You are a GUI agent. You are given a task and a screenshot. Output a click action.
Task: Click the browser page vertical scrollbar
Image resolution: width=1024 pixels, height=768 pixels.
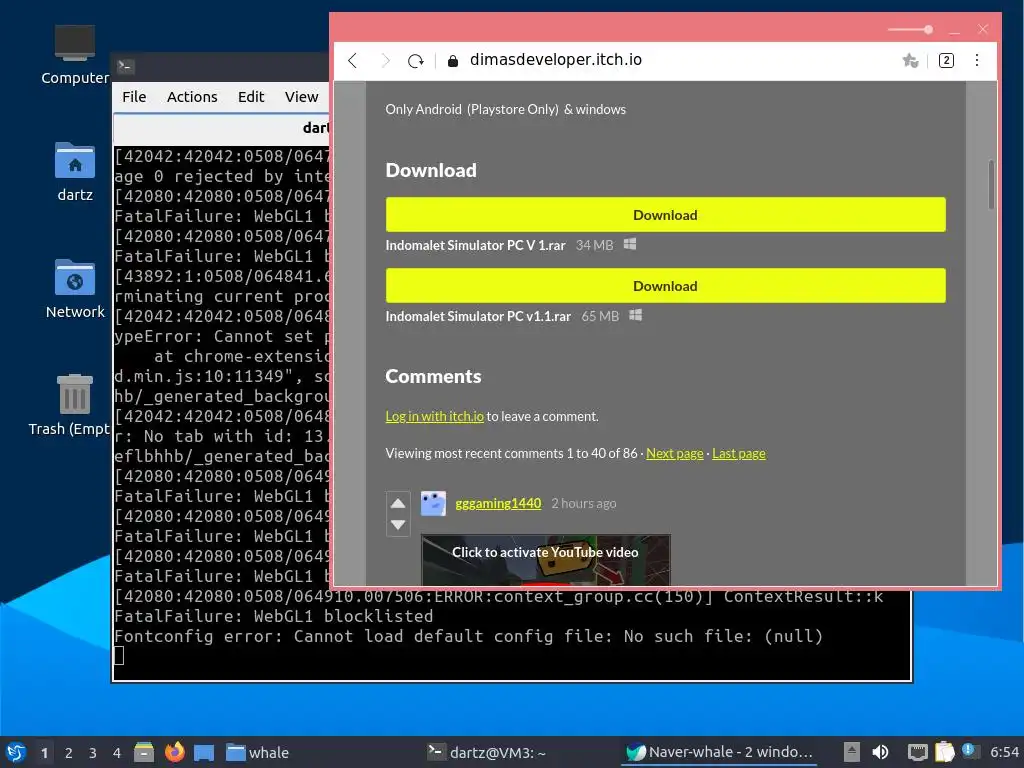pyautogui.click(x=991, y=185)
